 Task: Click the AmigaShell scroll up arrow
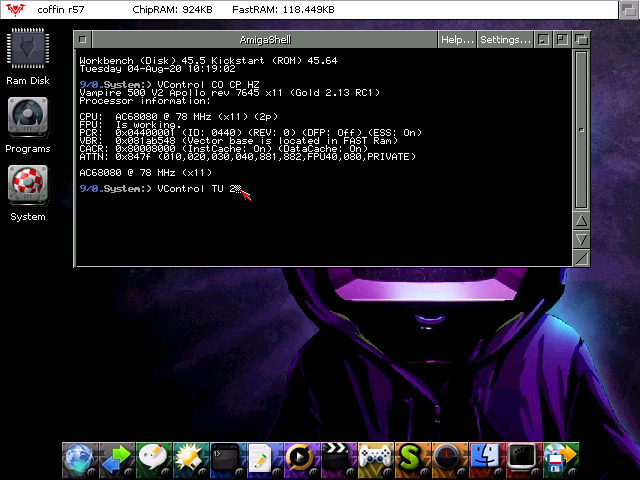pos(581,221)
